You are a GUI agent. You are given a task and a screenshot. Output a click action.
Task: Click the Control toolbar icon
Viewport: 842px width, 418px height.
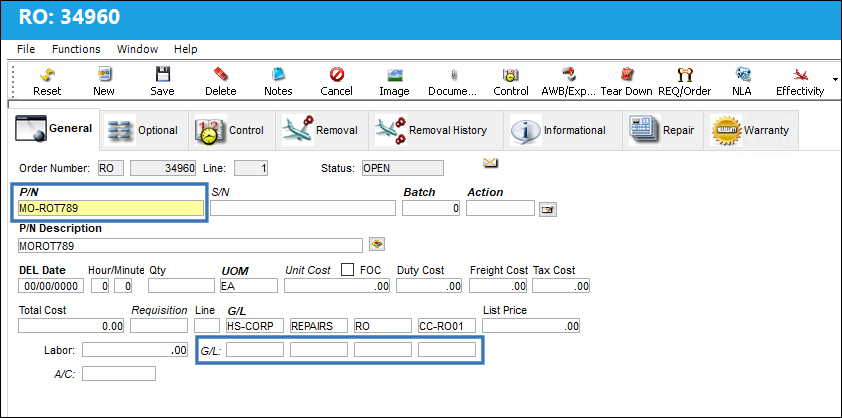(x=511, y=74)
